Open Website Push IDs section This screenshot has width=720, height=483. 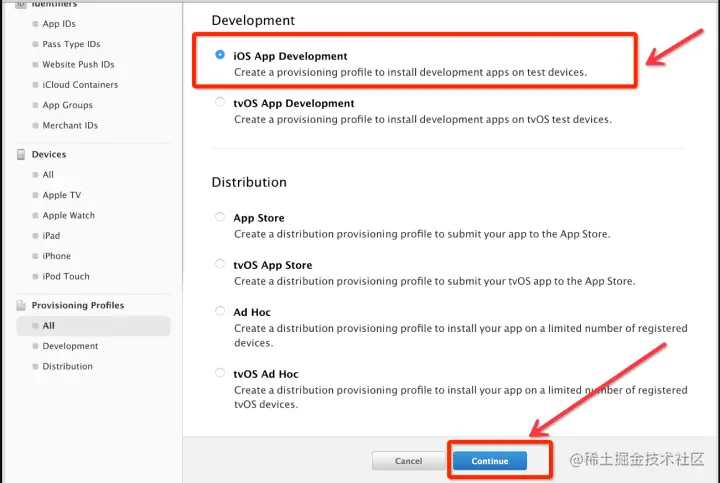[x=78, y=64]
